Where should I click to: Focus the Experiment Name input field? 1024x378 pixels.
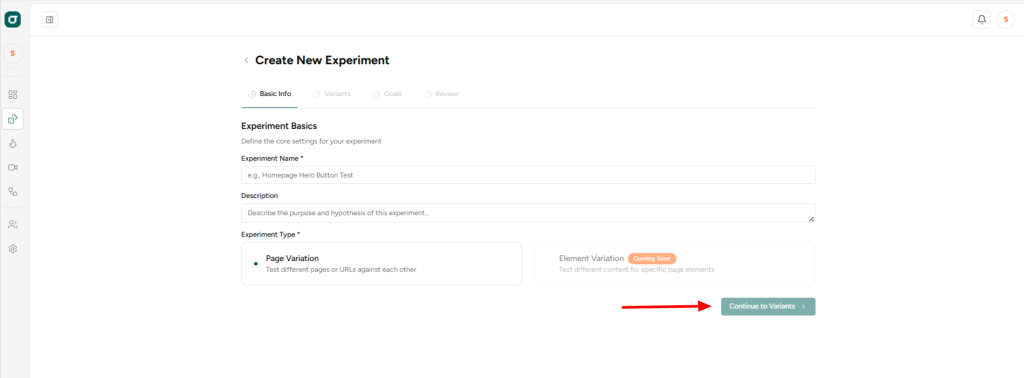[528, 175]
